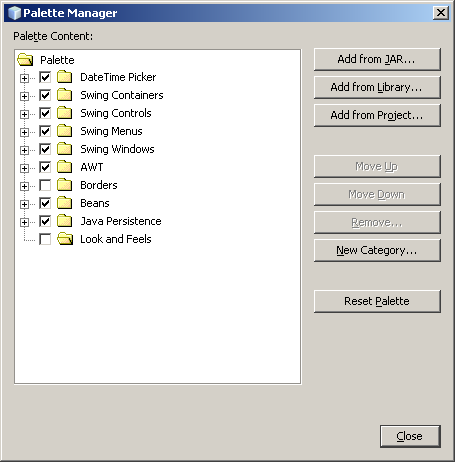The width and height of the screenshot is (455, 462).
Task: Expand the Beans category node
Action: tap(24, 204)
